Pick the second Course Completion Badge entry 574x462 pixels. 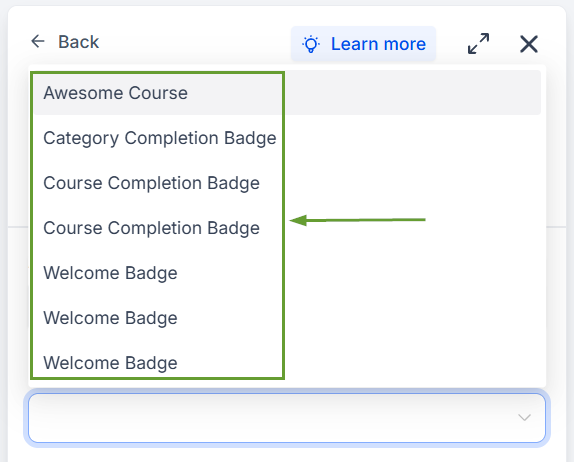(152, 228)
